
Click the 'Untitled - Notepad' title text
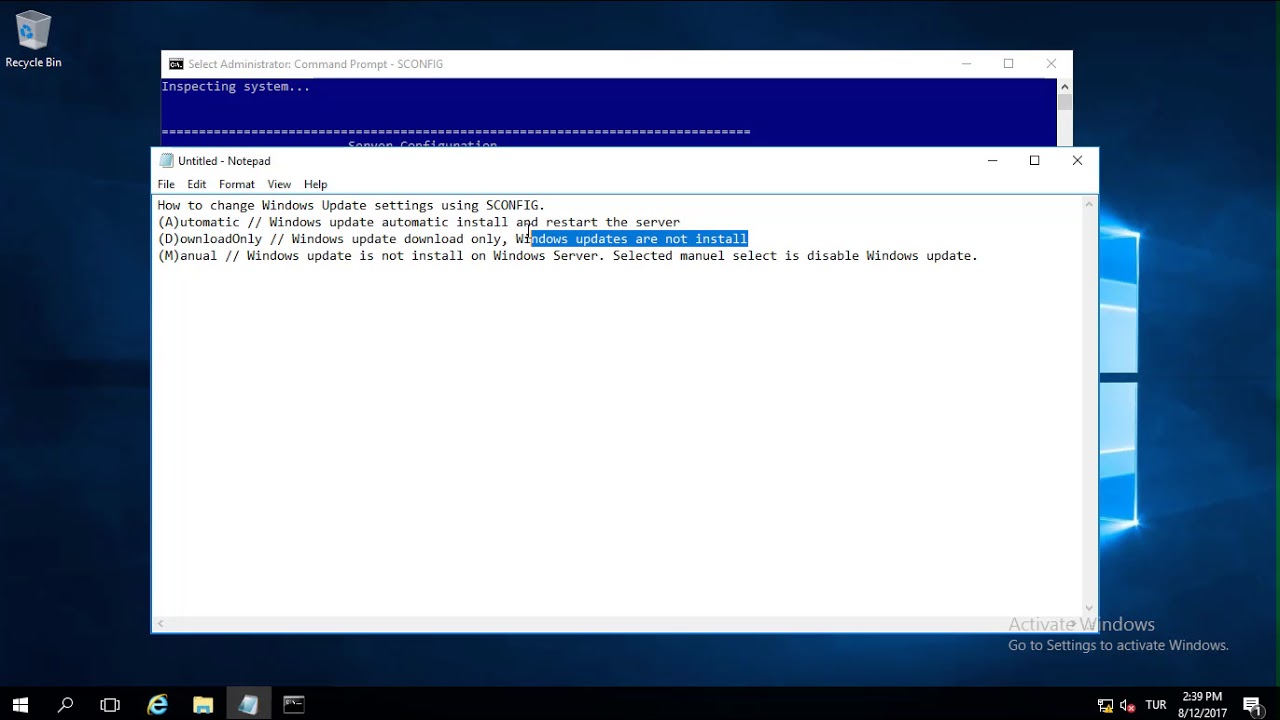(x=224, y=161)
